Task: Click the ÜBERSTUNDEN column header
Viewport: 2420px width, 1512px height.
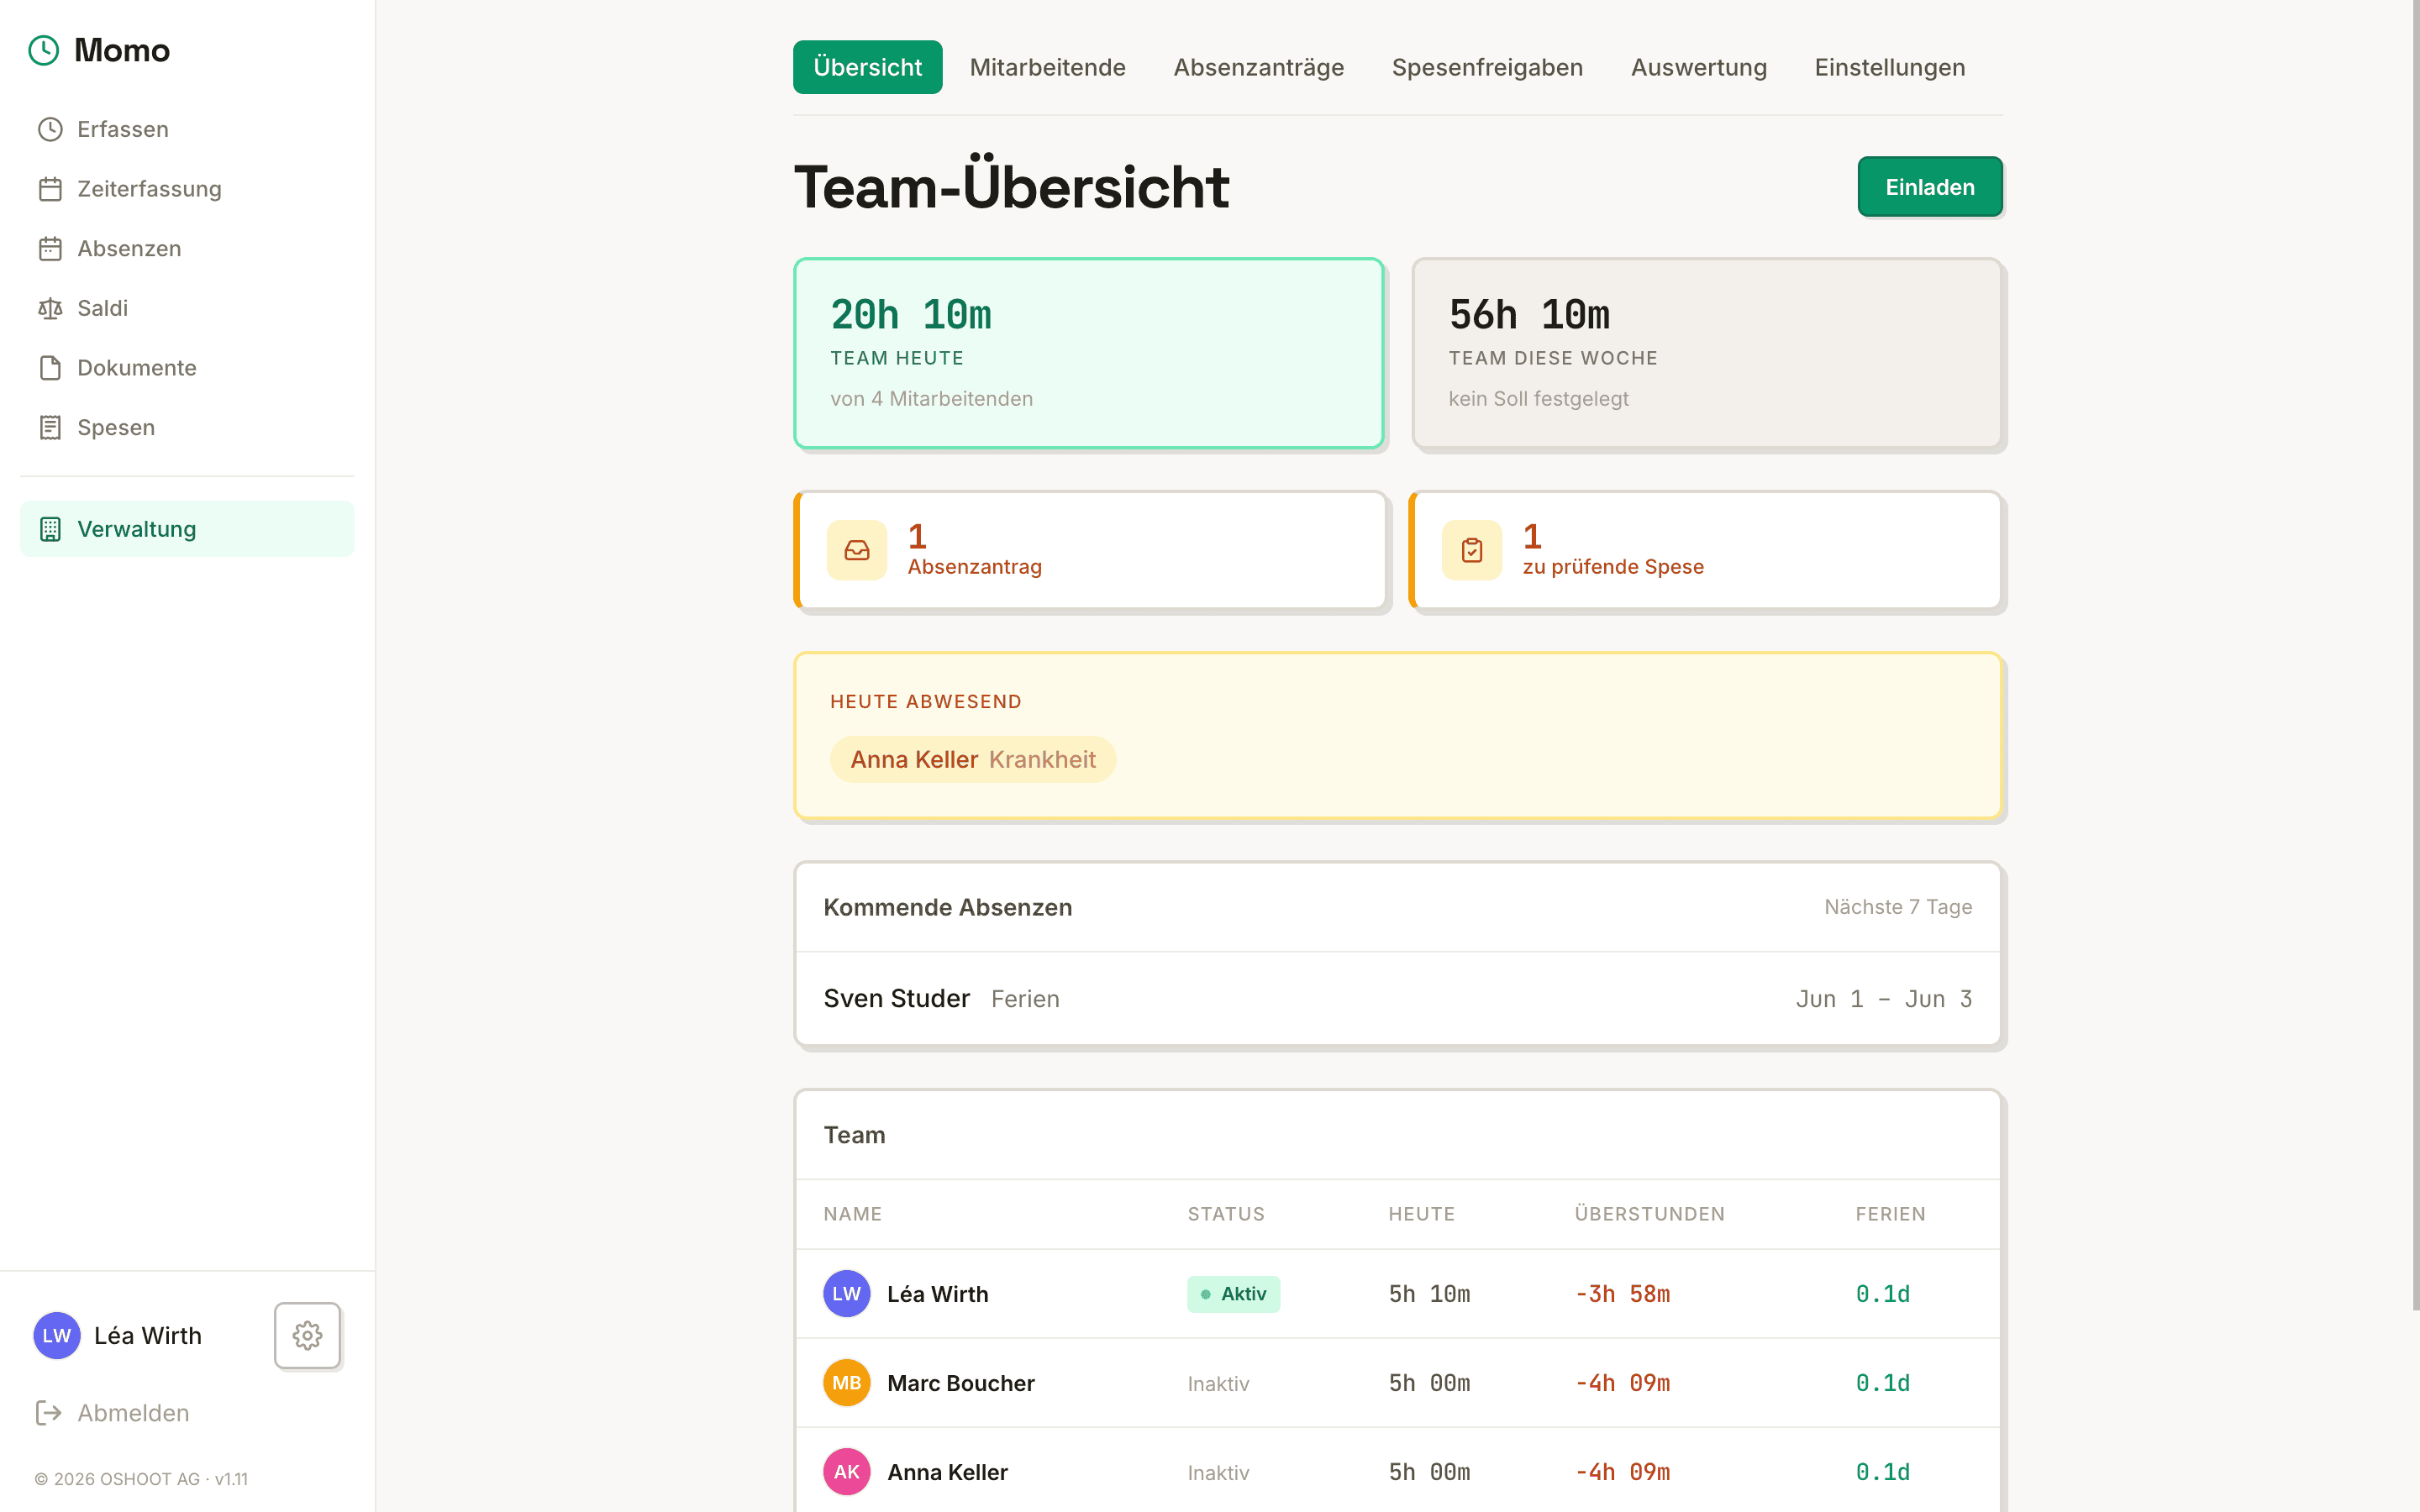Action: pos(1649,1213)
